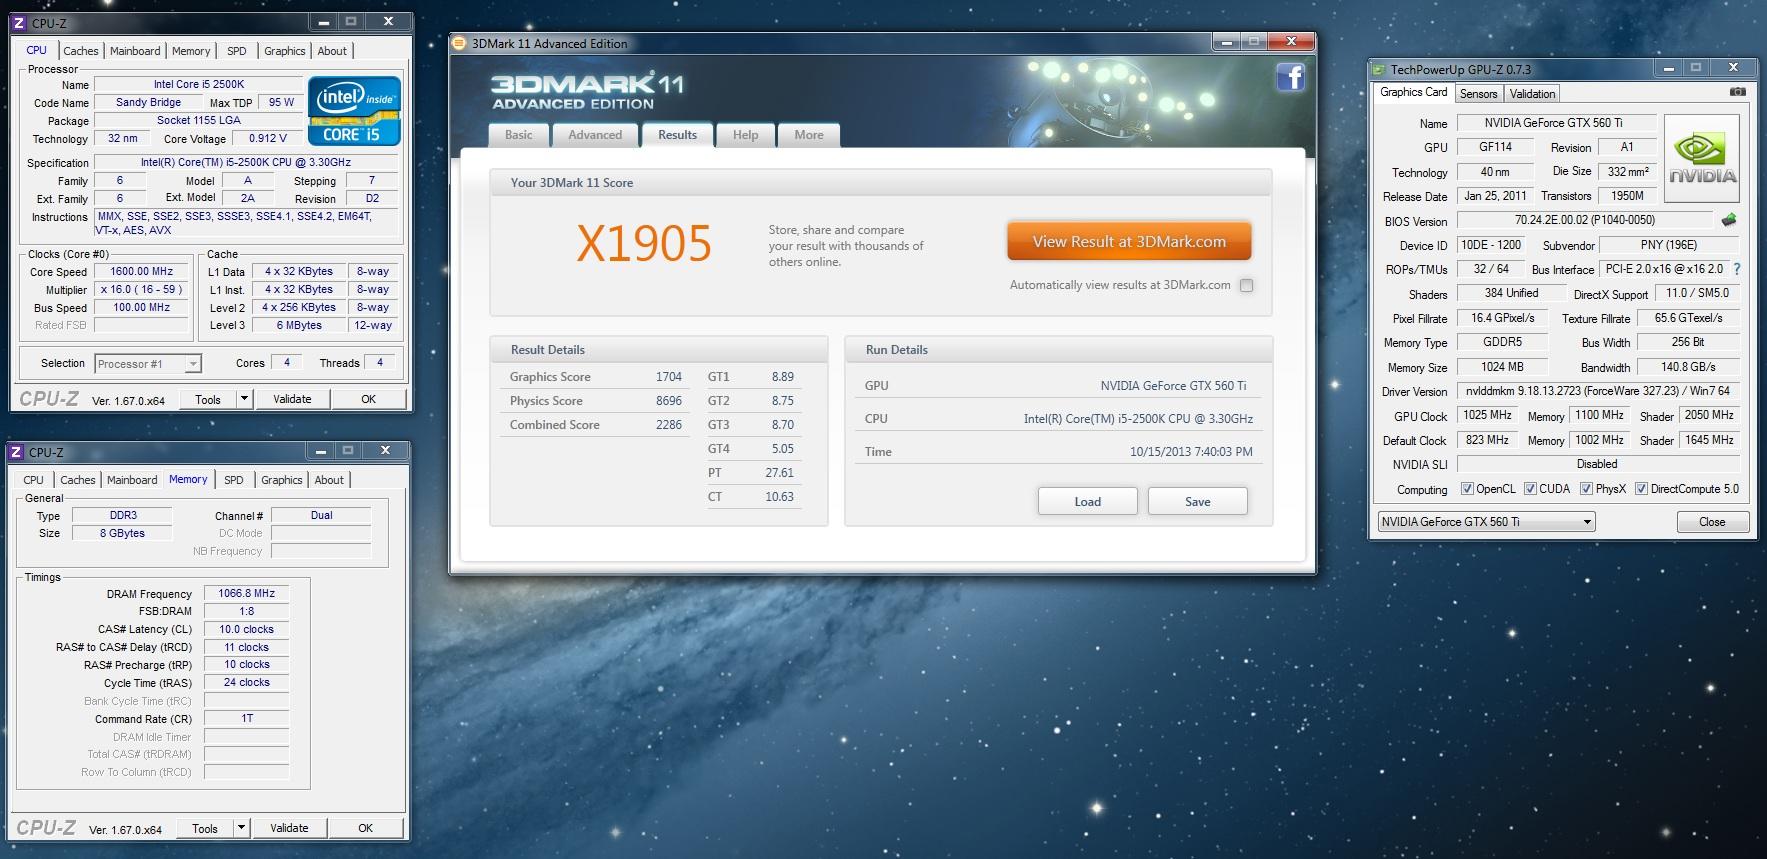The height and width of the screenshot is (859, 1767).
Task: Click the CPU Specification field in CPU-Z
Action: point(245,163)
